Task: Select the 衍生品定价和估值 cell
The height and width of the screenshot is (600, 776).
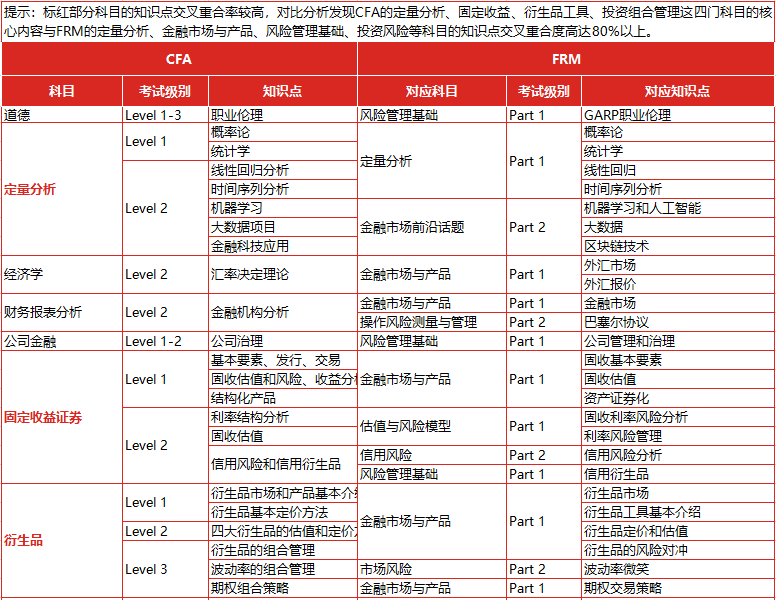Action: pyautogui.click(x=678, y=531)
